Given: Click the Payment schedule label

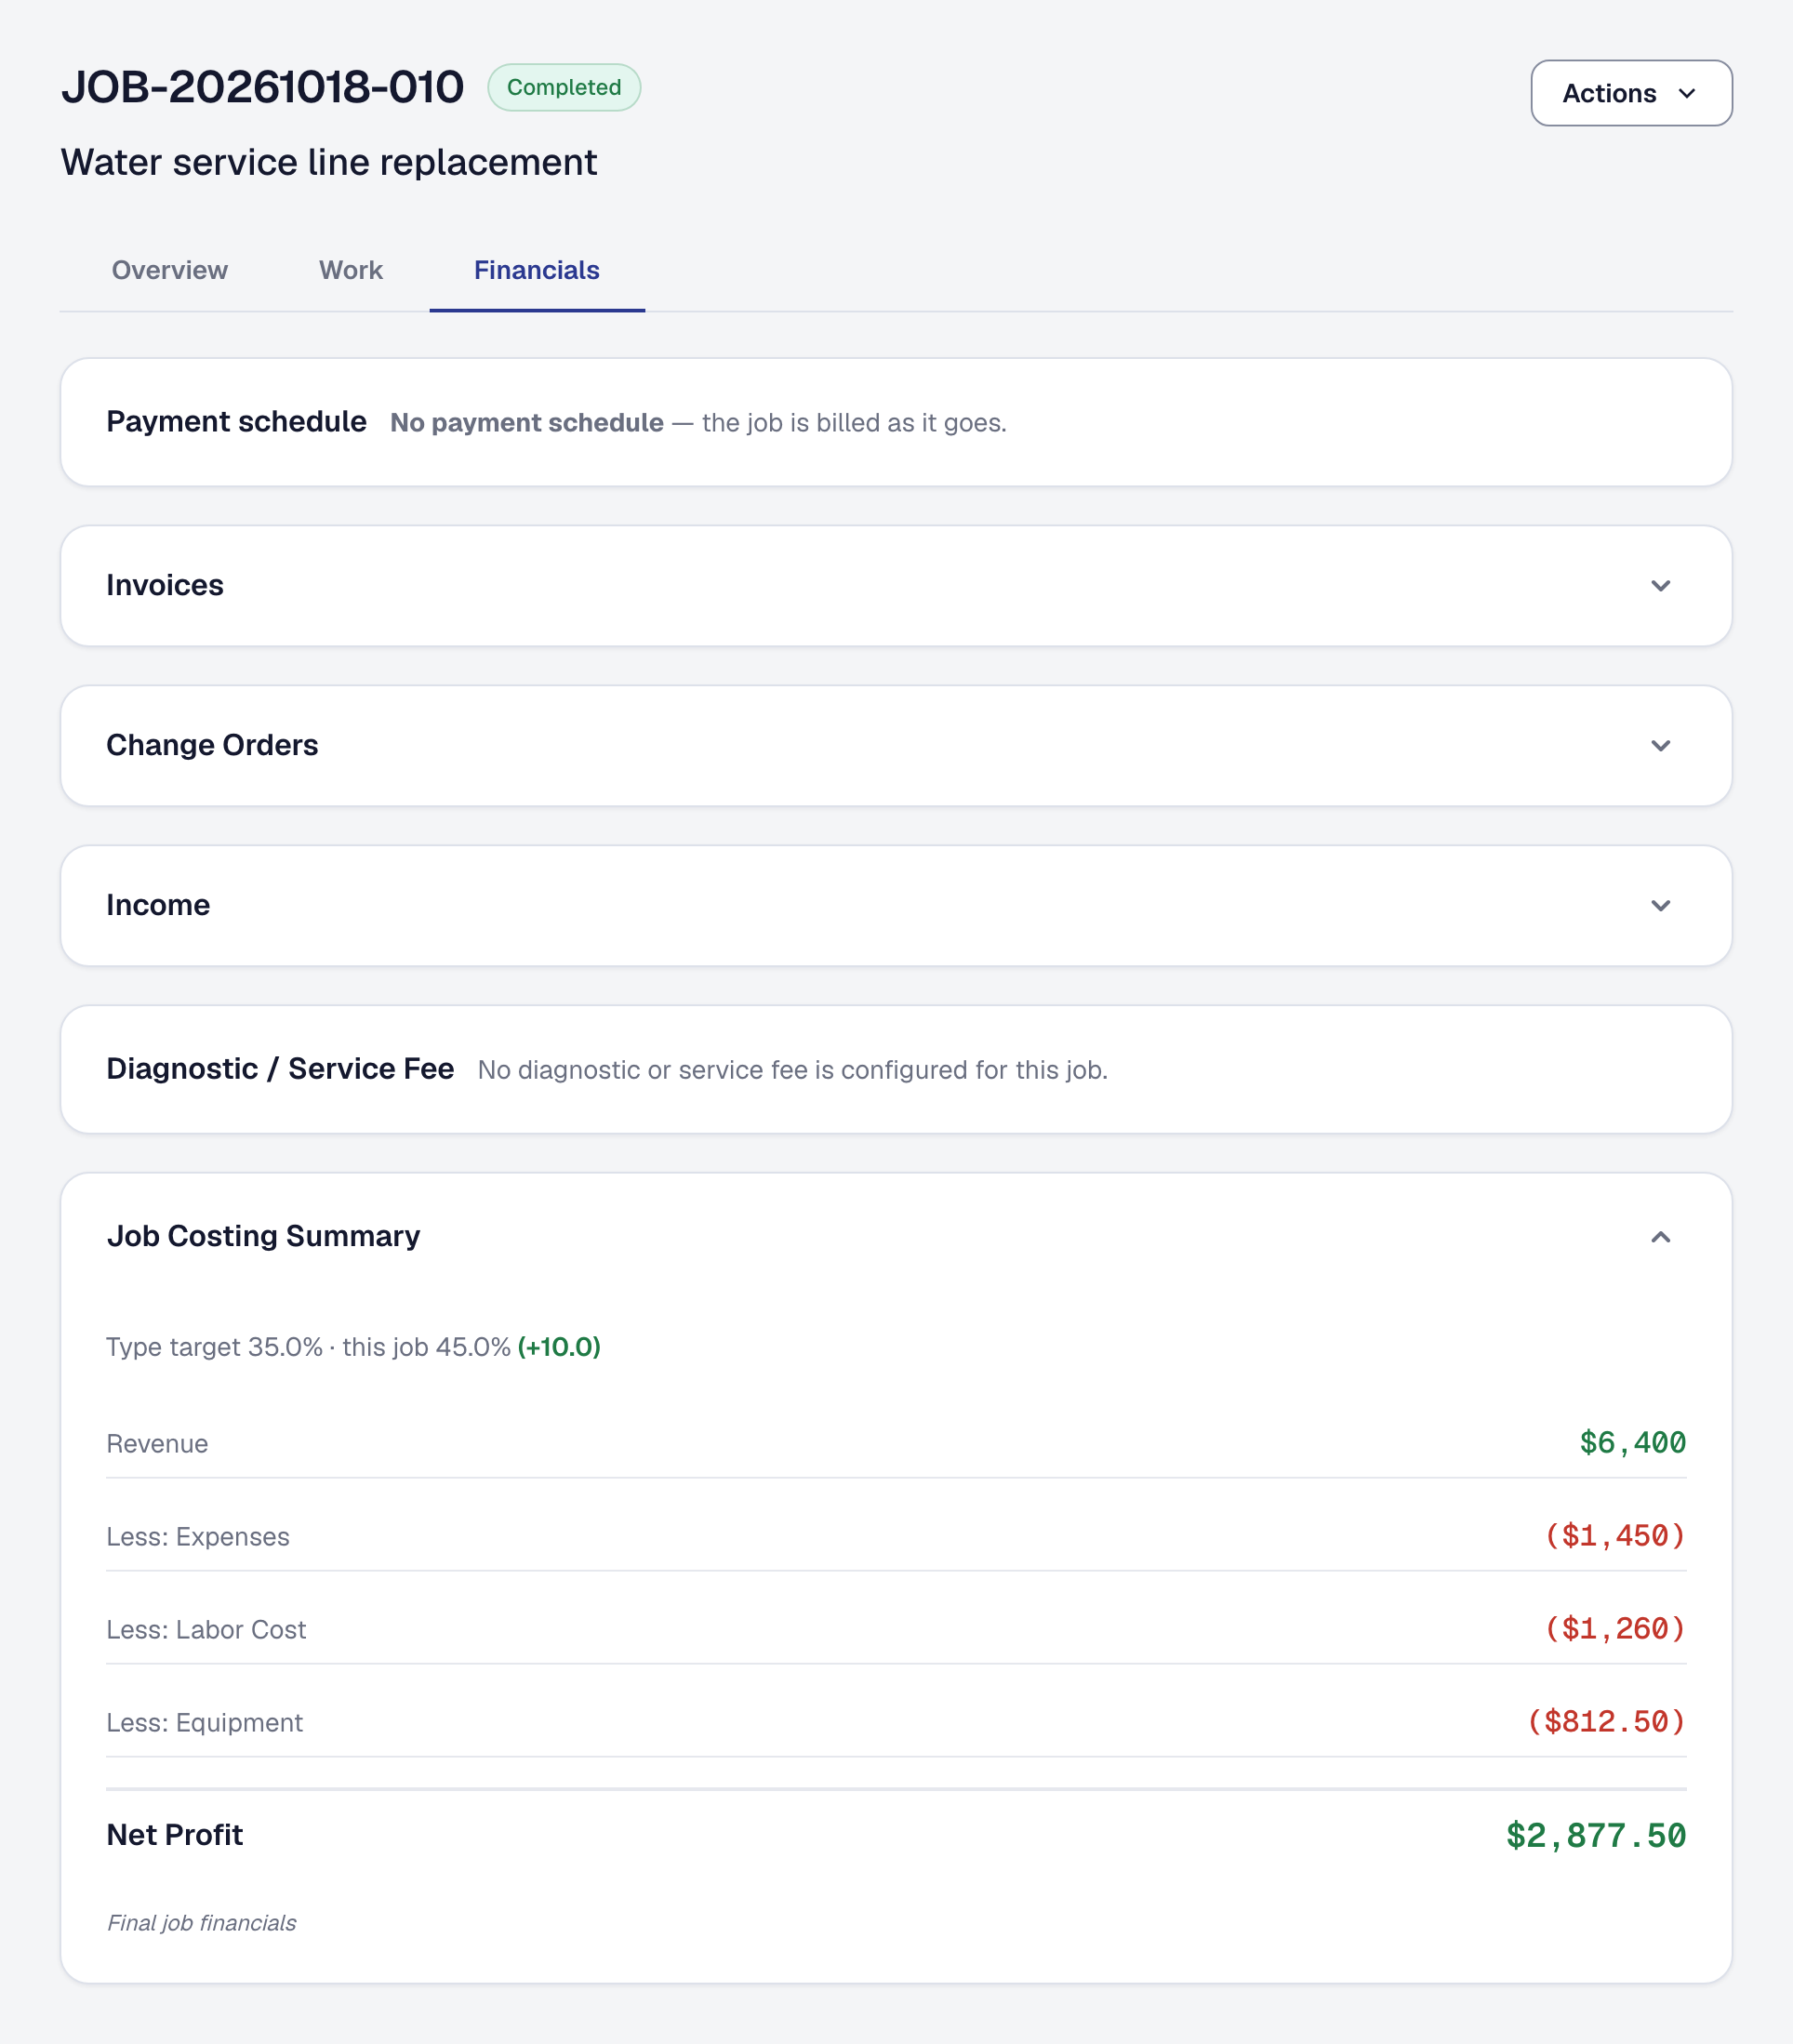Looking at the screenshot, I should 236,422.
